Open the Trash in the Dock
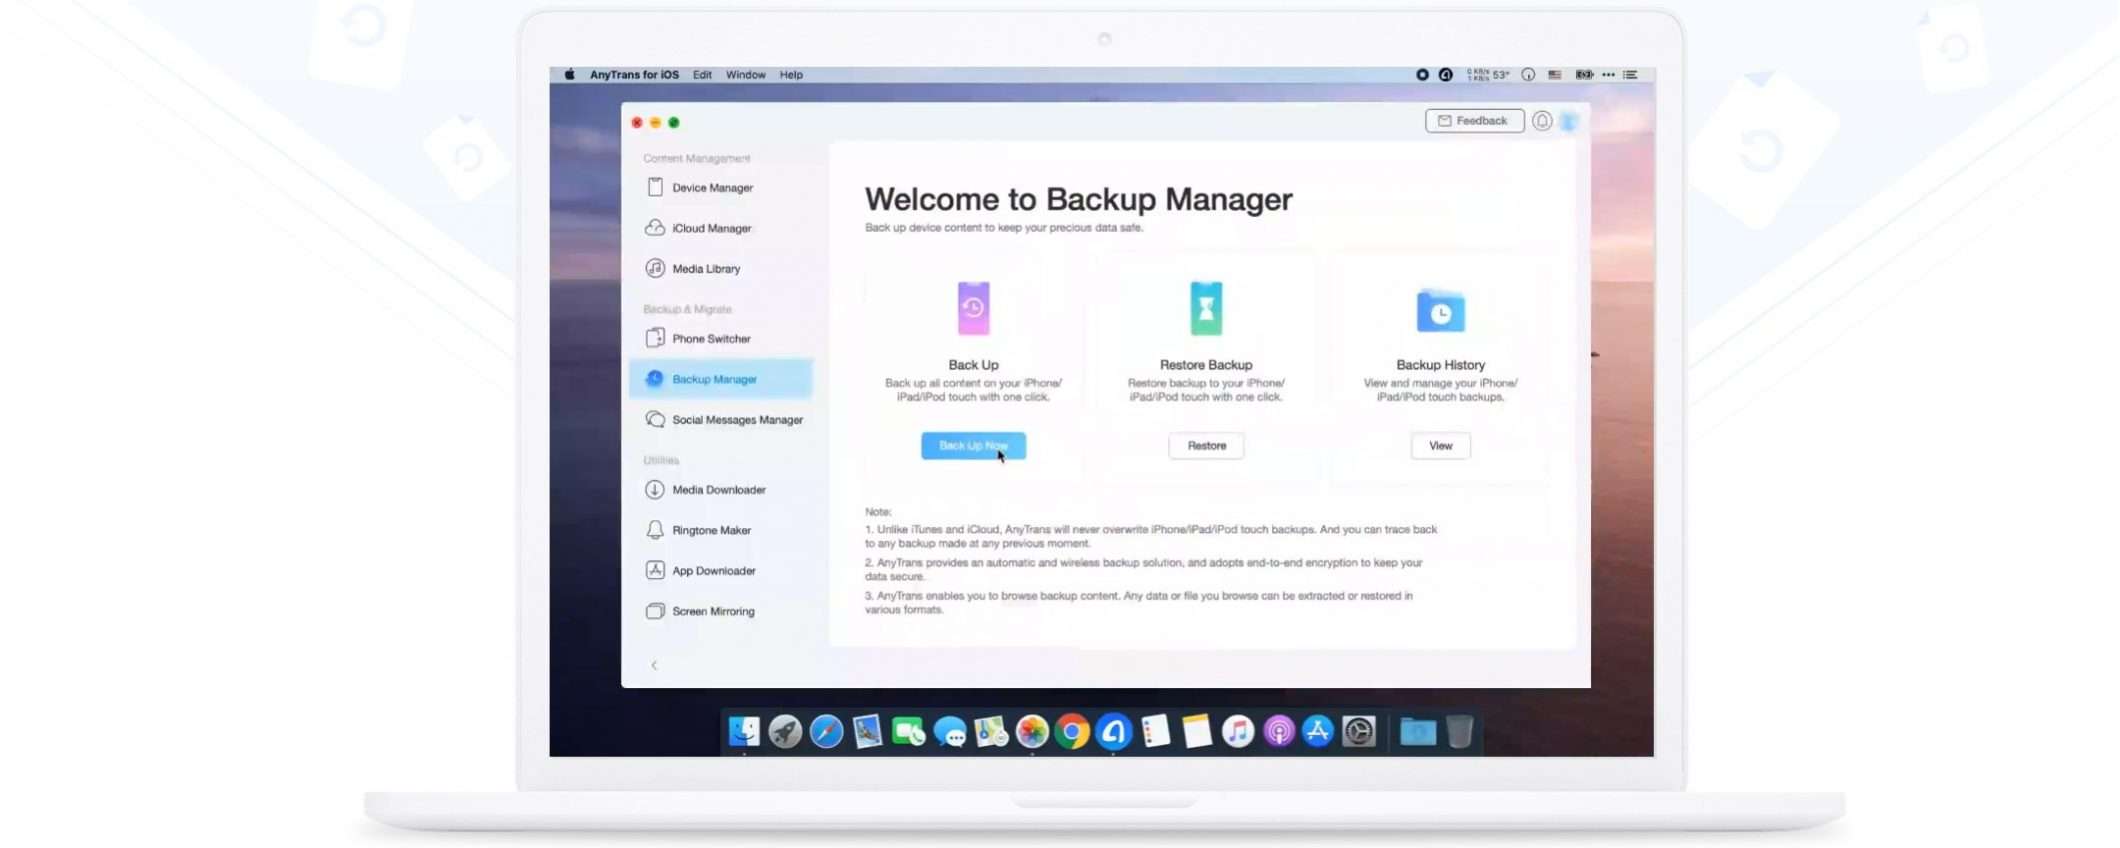Image resolution: width=2120 pixels, height=848 pixels. coord(1459,732)
